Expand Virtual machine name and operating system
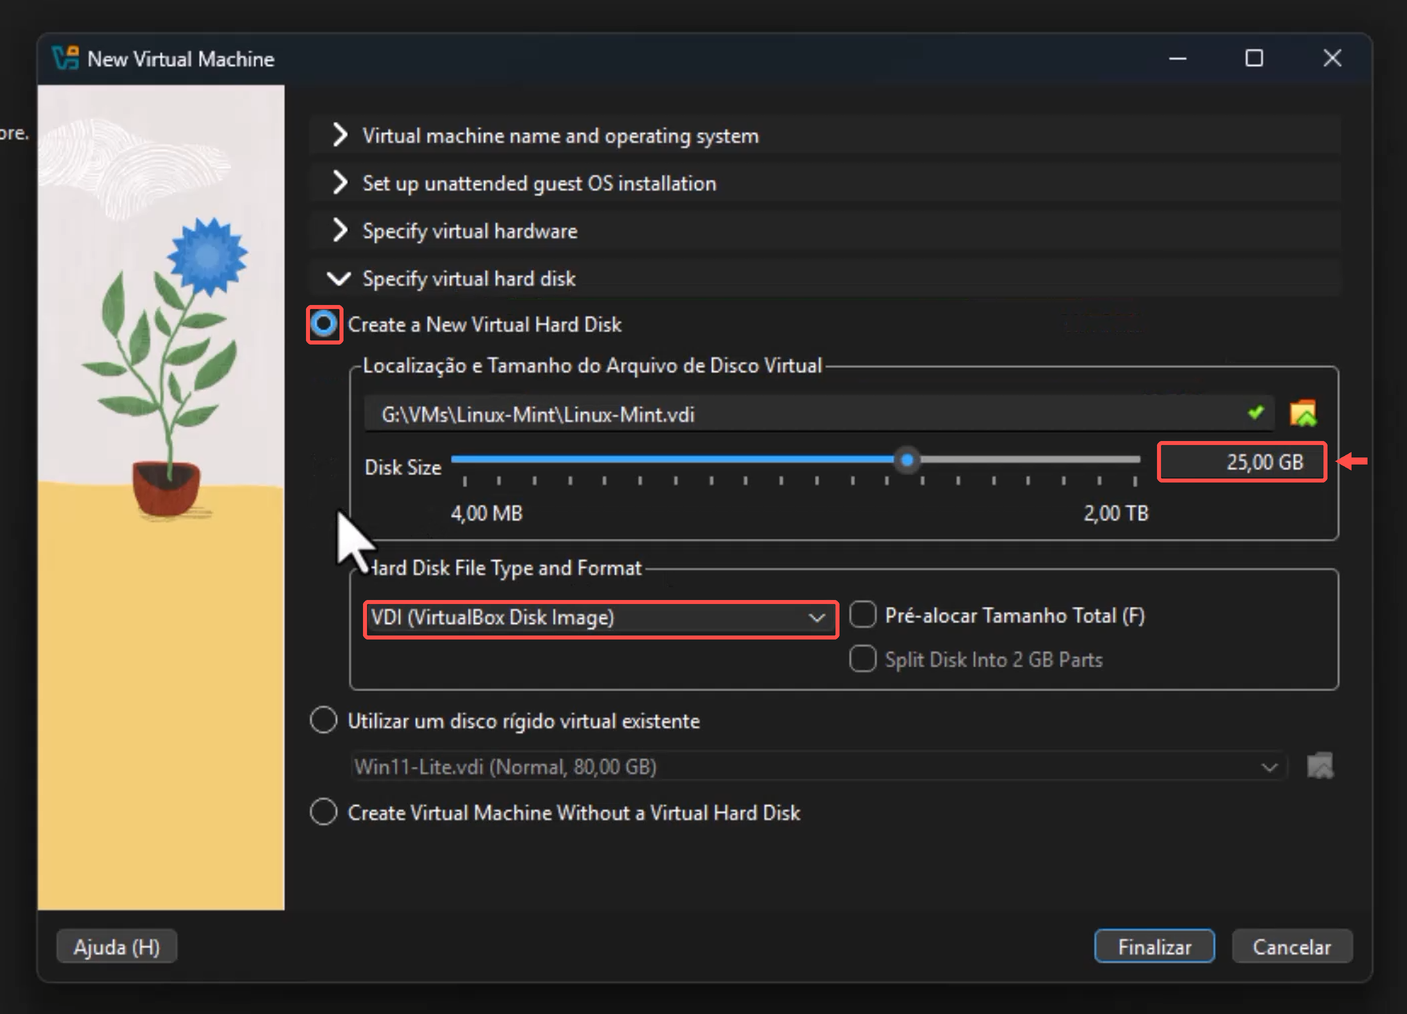Image resolution: width=1407 pixels, height=1014 pixels. [x=825, y=135]
